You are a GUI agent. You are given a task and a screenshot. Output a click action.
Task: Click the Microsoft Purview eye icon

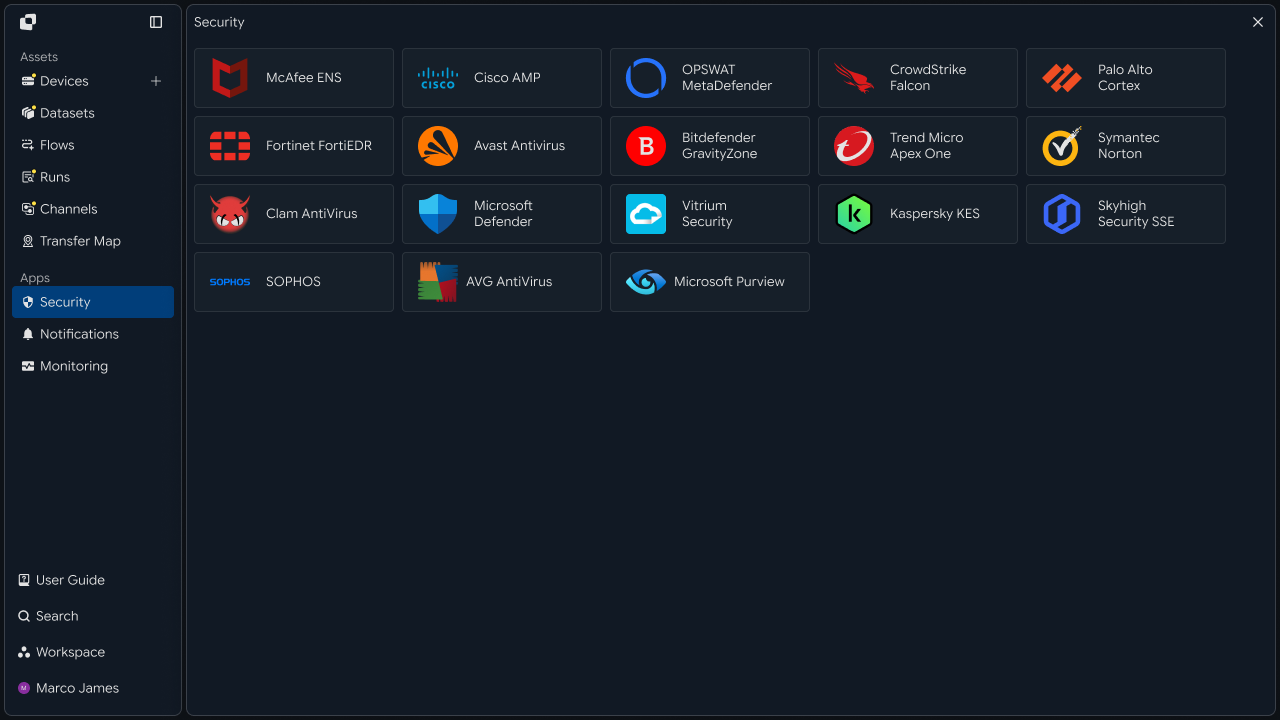(646, 282)
